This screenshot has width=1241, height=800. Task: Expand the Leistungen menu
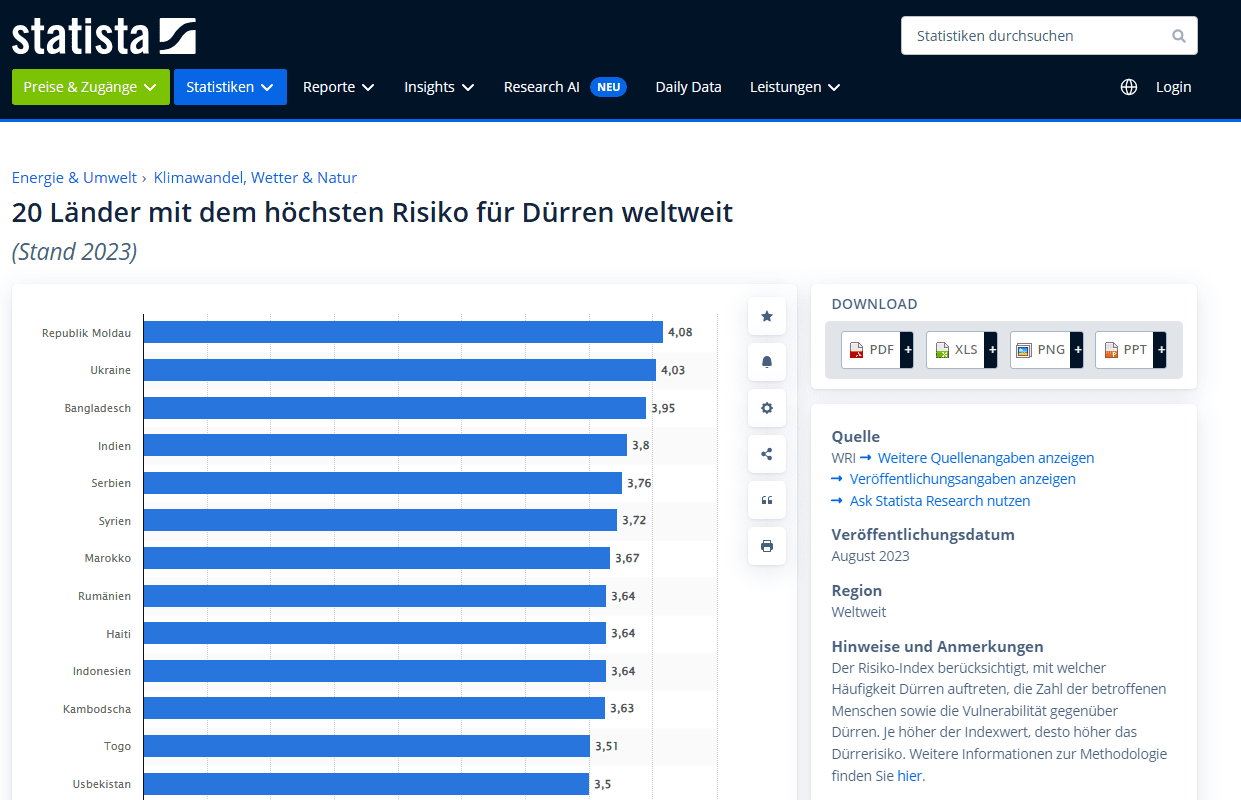[x=795, y=87]
